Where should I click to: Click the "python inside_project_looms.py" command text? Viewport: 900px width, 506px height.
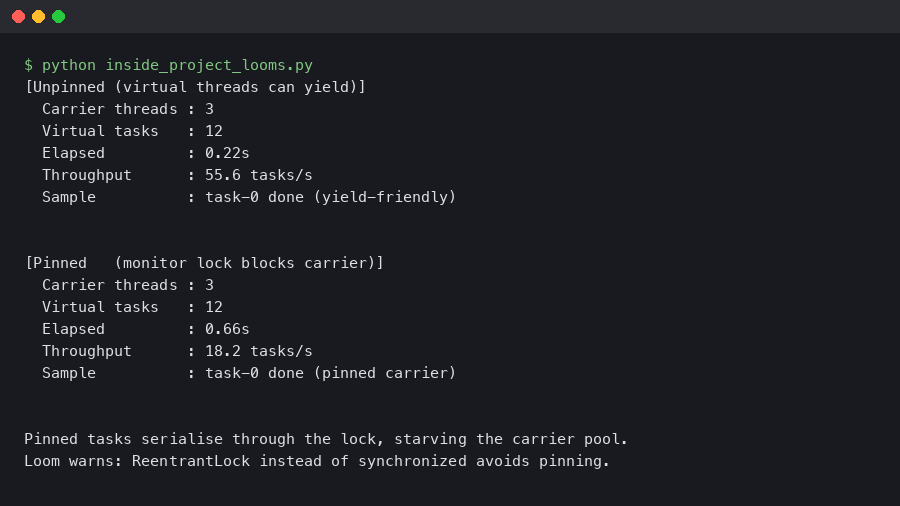coord(177,65)
